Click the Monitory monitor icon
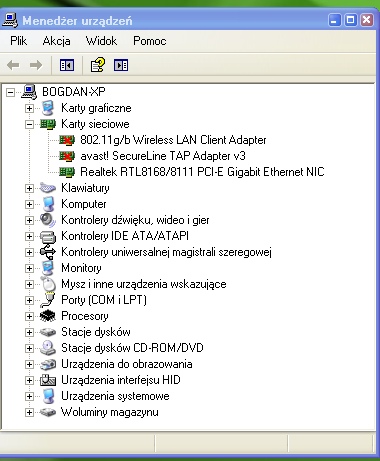 [48, 268]
